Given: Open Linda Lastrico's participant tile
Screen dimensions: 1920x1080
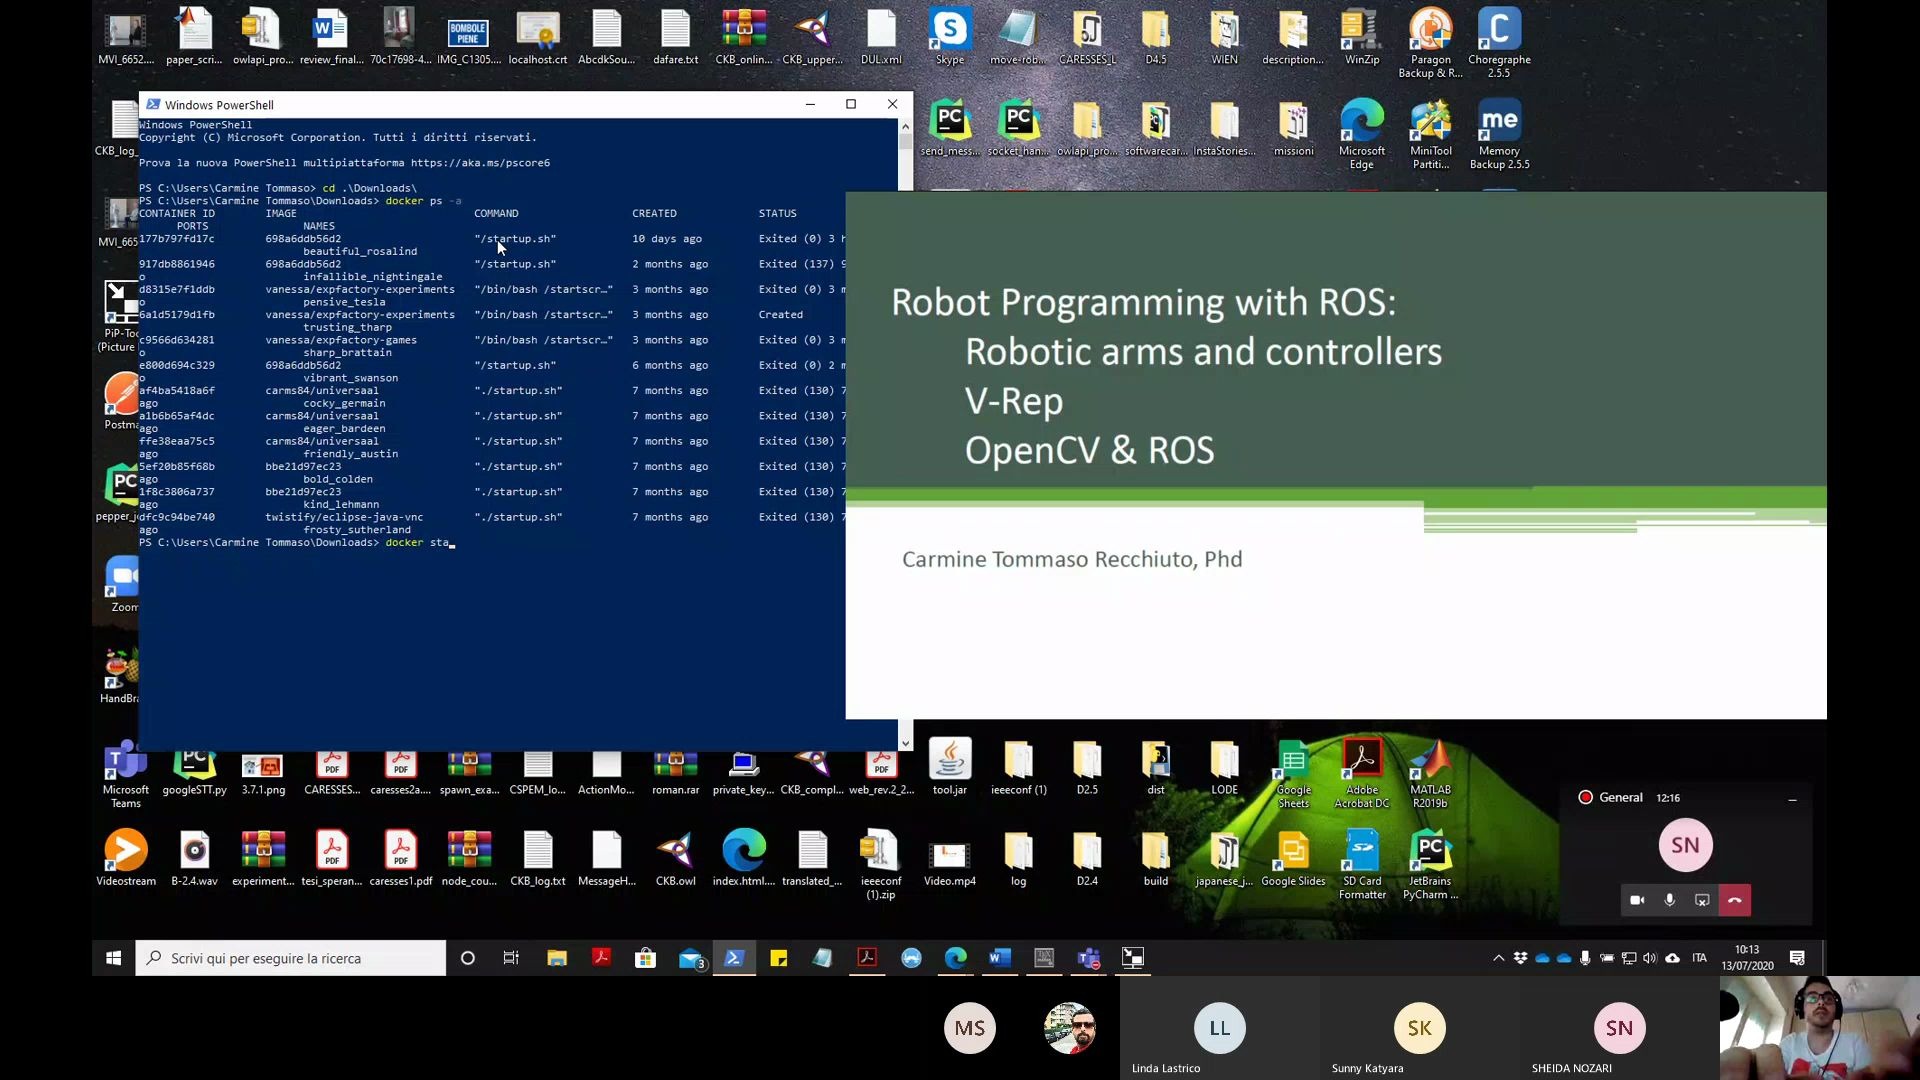Looking at the screenshot, I should point(1219,1028).
